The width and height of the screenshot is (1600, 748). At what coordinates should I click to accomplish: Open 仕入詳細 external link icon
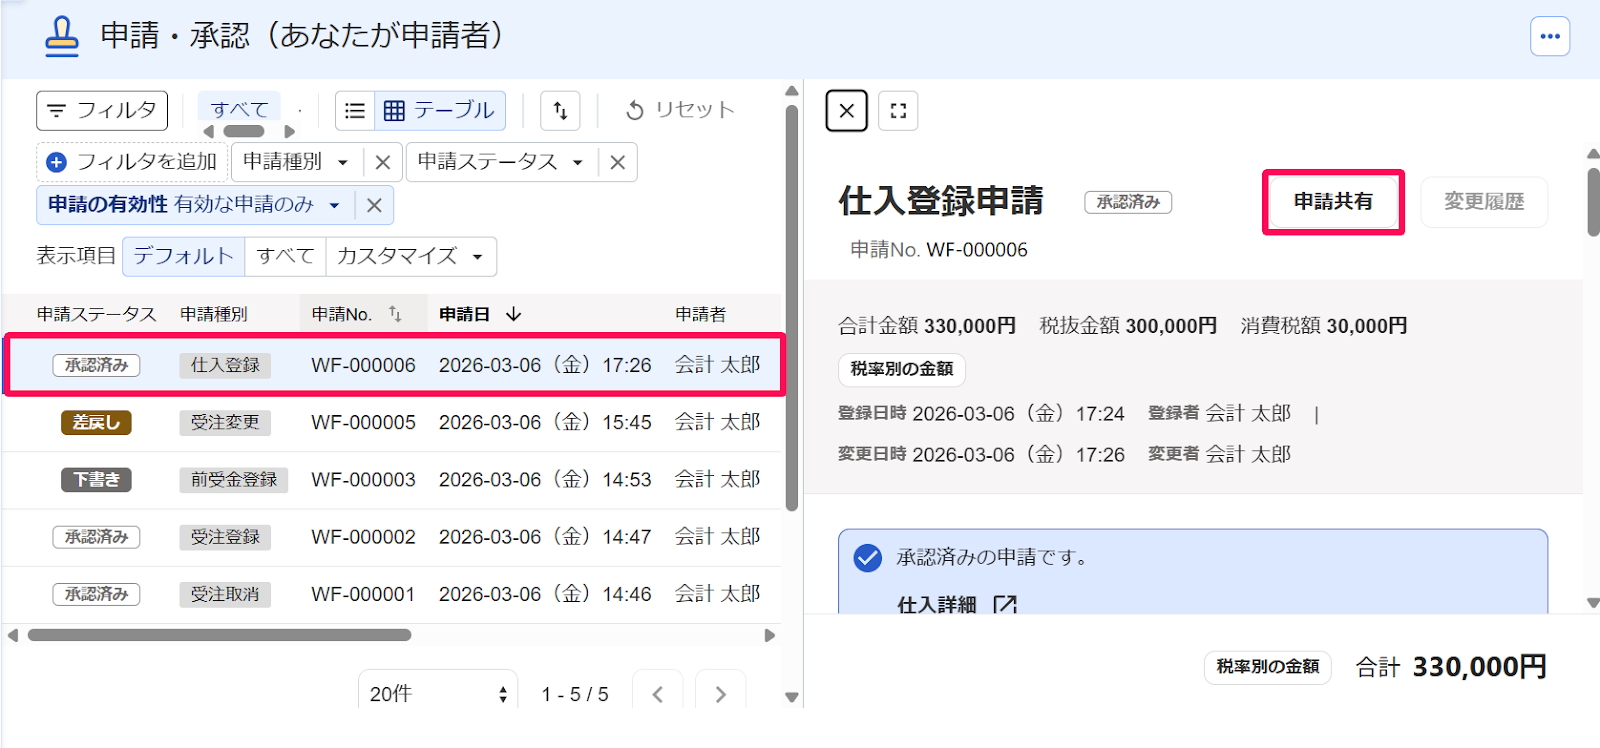click(x=1005, y=605)
